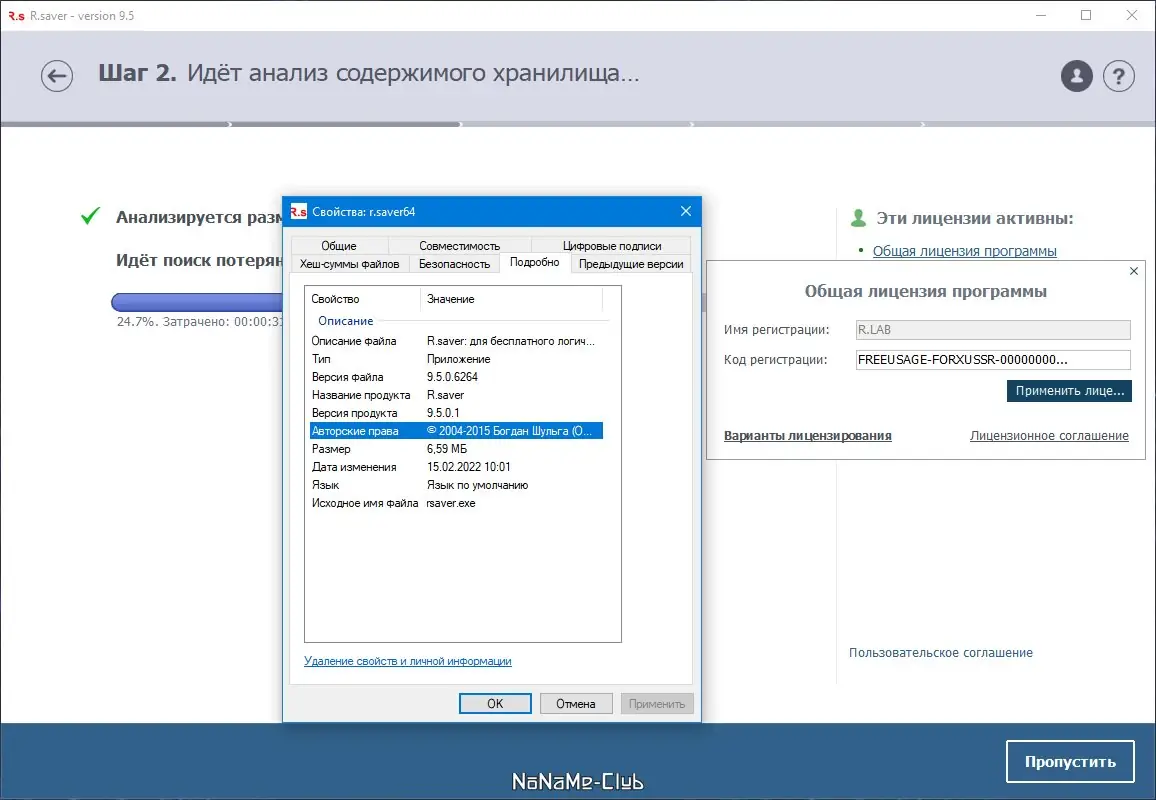Select the Язык property row
1156x800 pixels.
[456, 485]
